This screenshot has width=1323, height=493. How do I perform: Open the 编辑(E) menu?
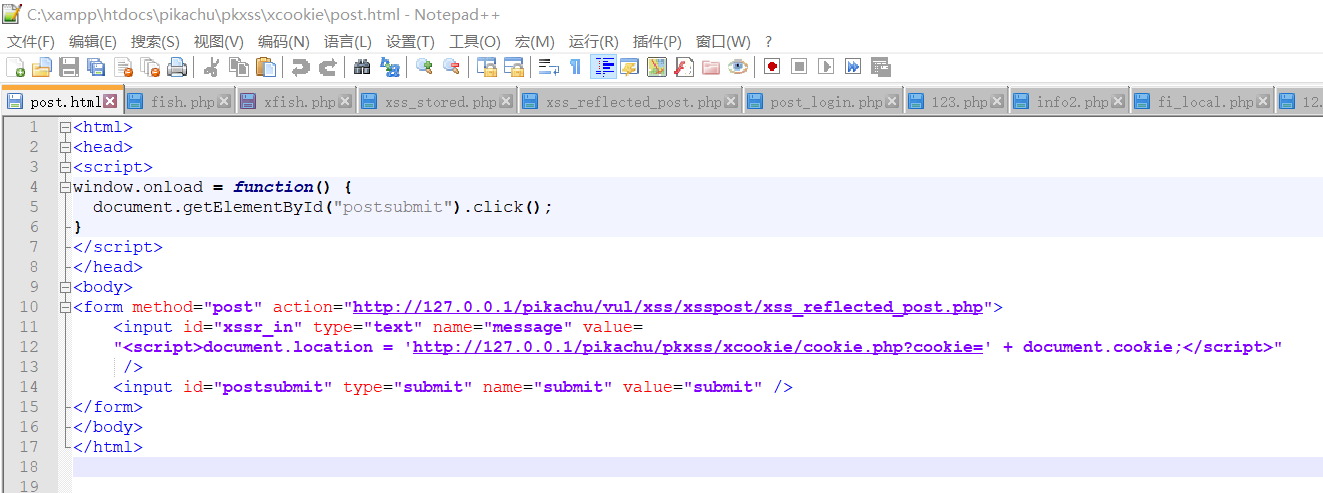coord(93,41)
